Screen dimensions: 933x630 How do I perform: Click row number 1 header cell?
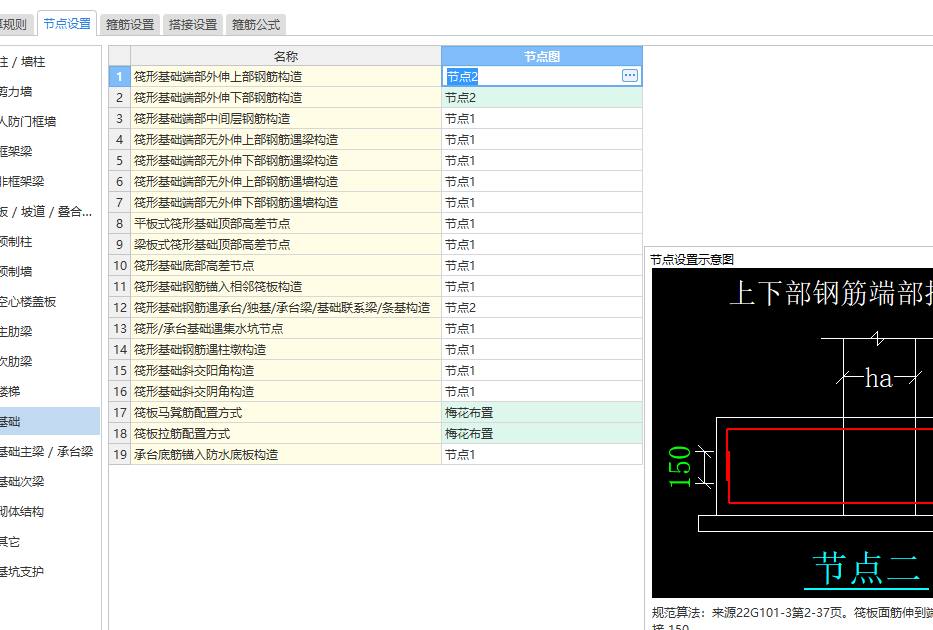click(120, 76)
